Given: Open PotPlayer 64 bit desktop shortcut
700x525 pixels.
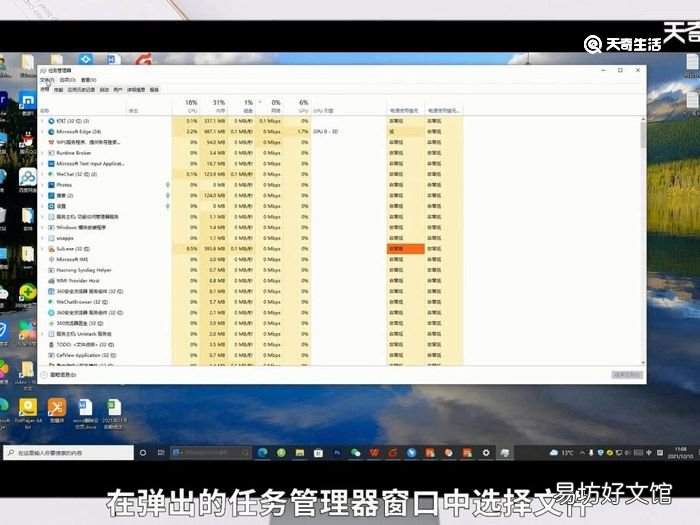Looking at the screenshot, I should (x=28, y=413).
